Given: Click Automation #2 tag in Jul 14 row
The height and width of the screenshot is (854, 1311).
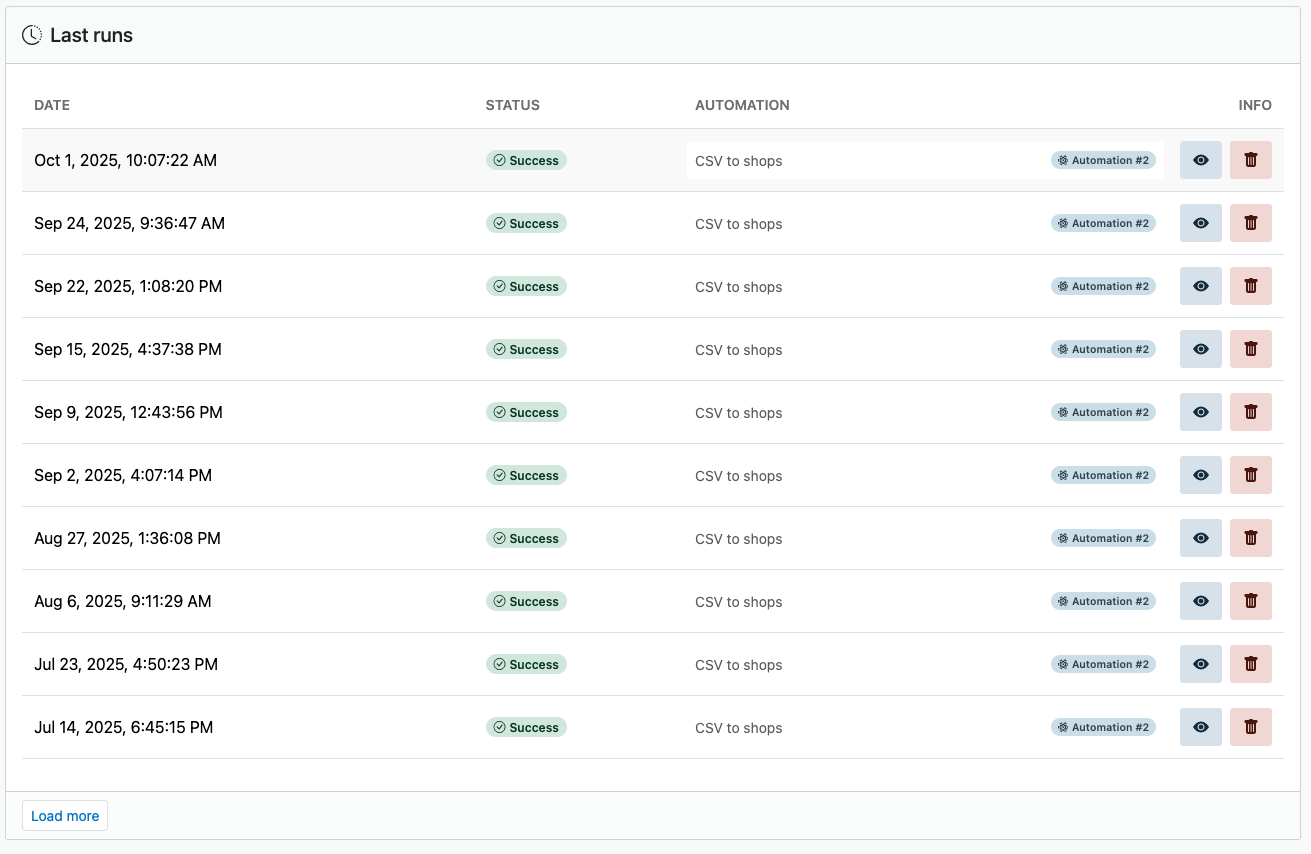Looking at the screenshot, I should tap(1103, 727).
